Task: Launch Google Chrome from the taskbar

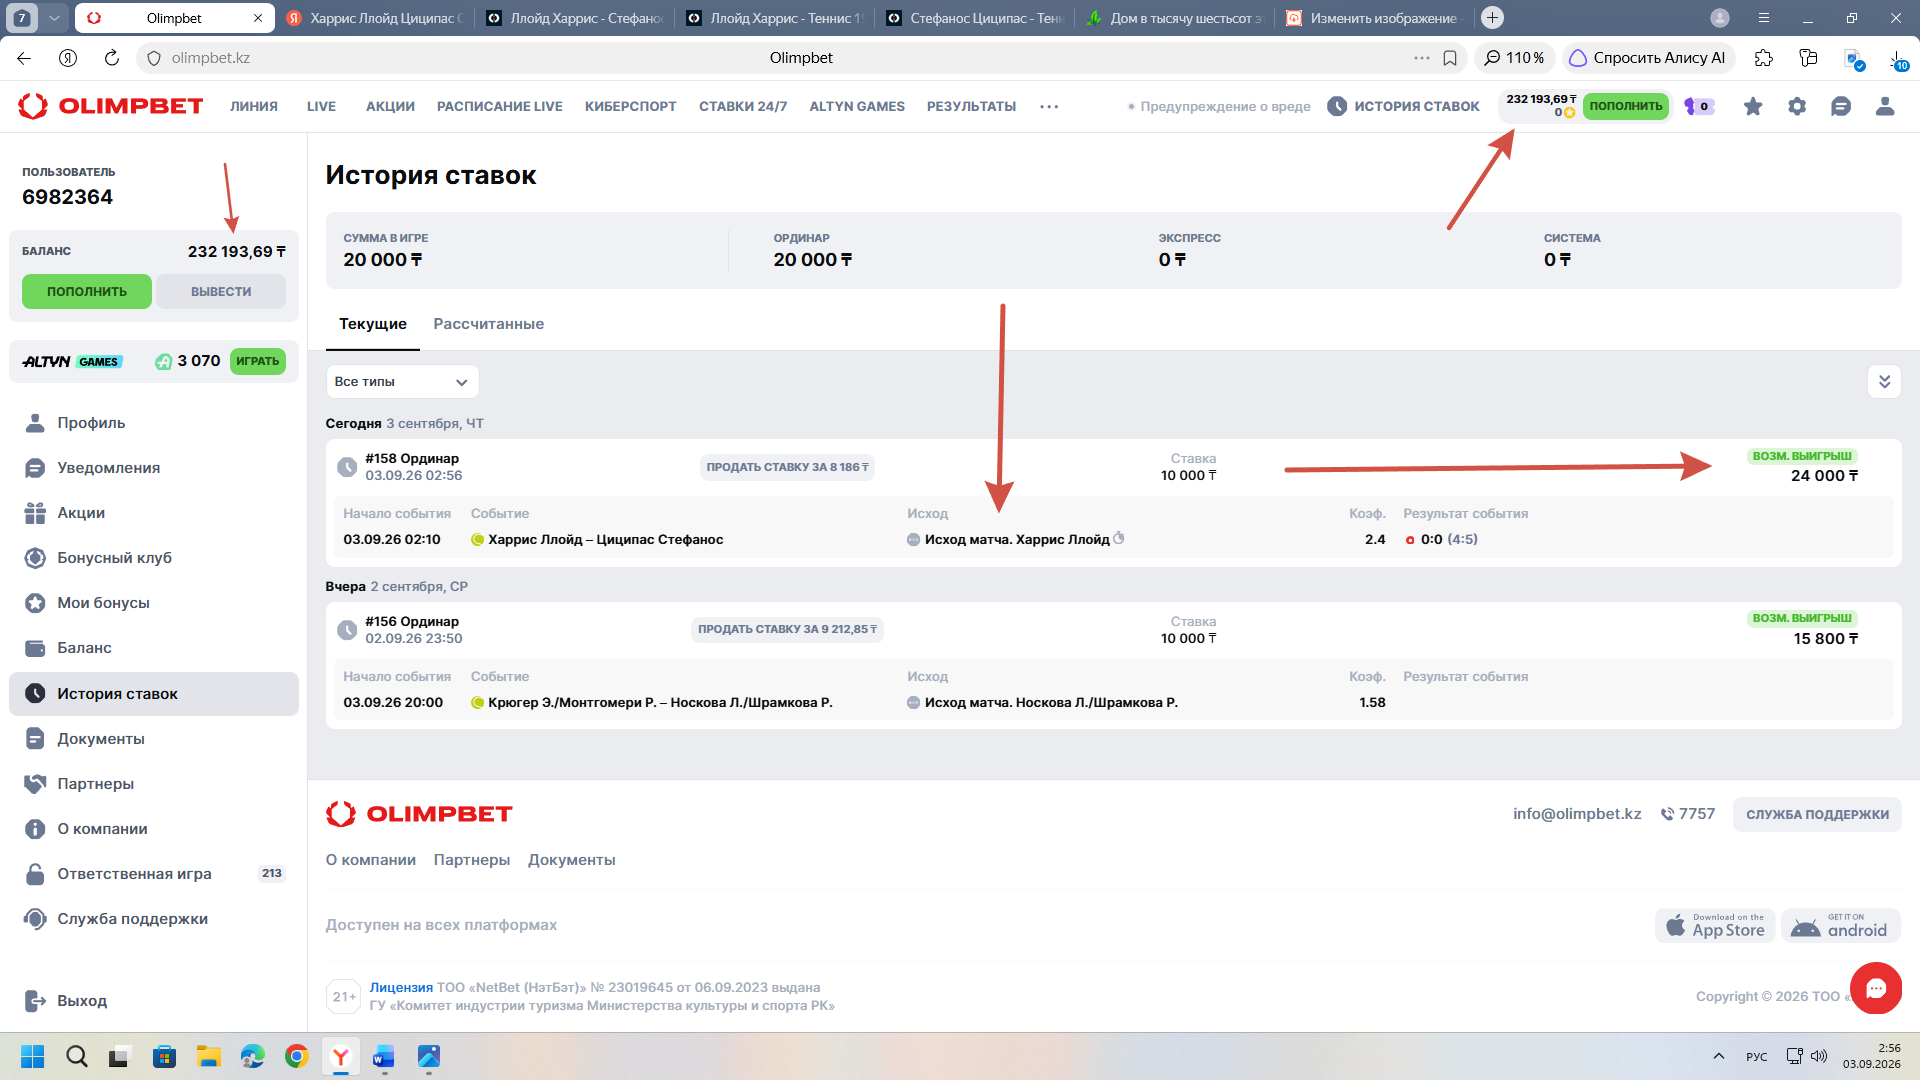Action: tap(297, 1056)
